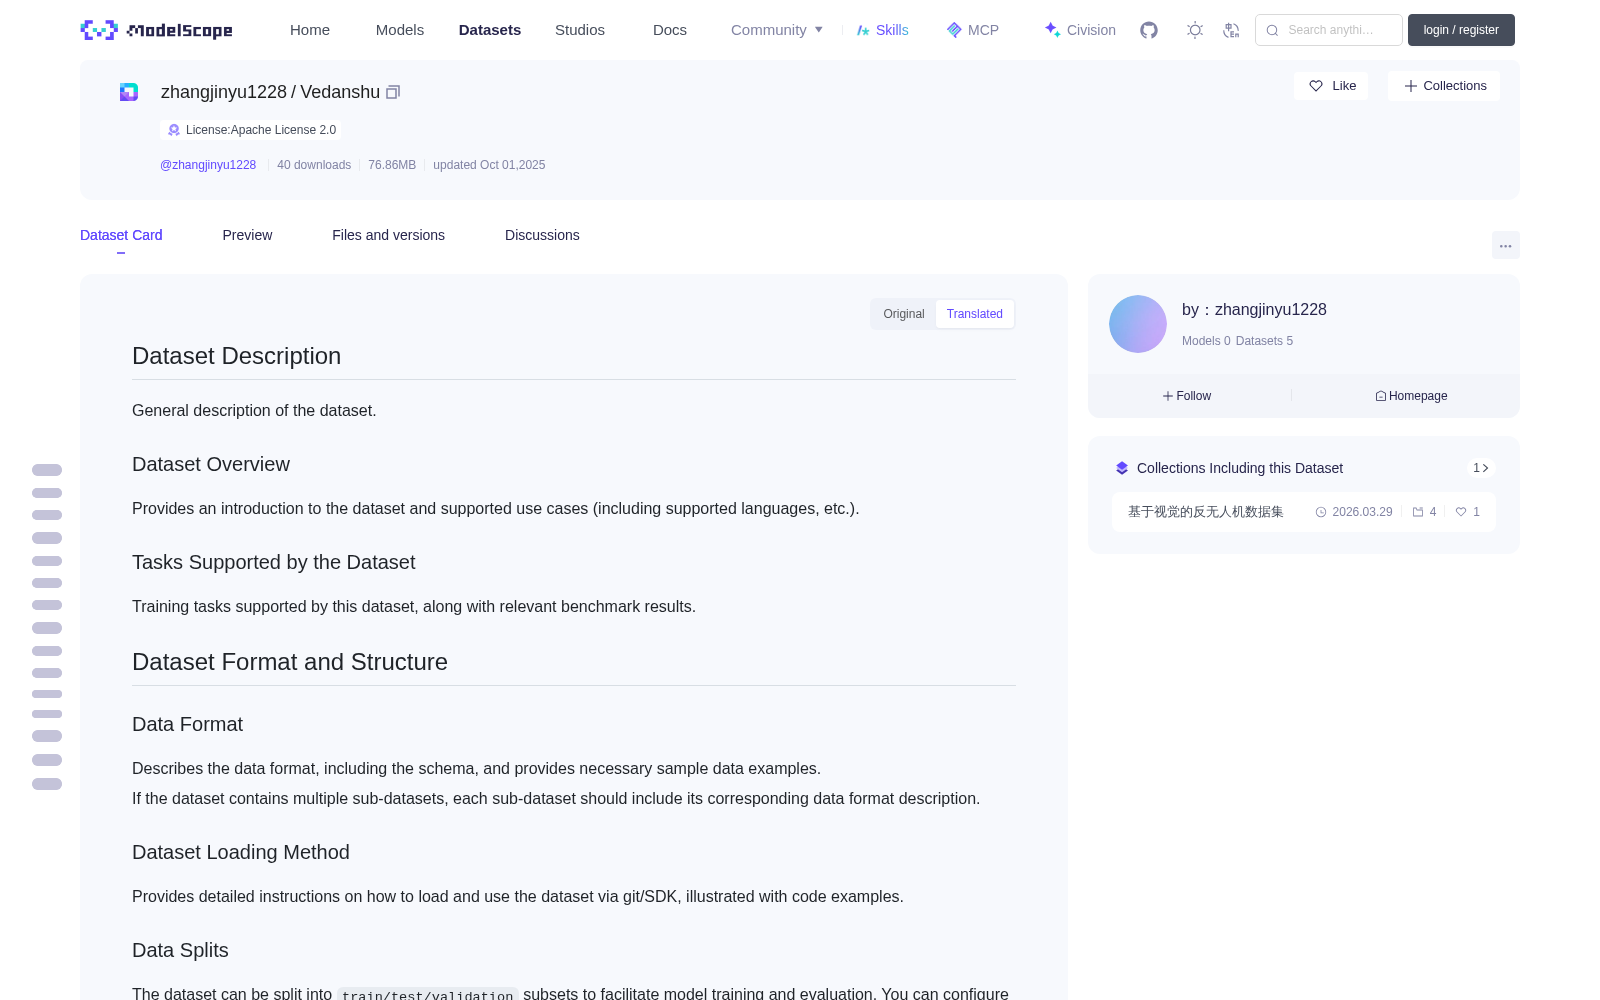Open the three-dot more options menu
This screenshot has height=1000, width=1600.
[1506, 245]
